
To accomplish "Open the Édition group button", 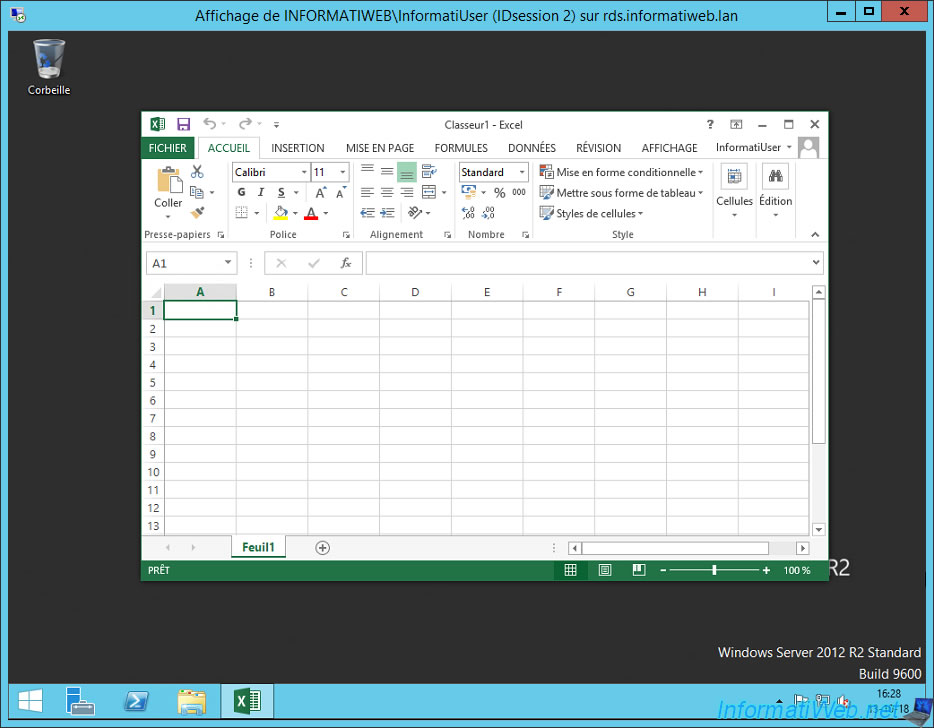I will tap(776, 191).
